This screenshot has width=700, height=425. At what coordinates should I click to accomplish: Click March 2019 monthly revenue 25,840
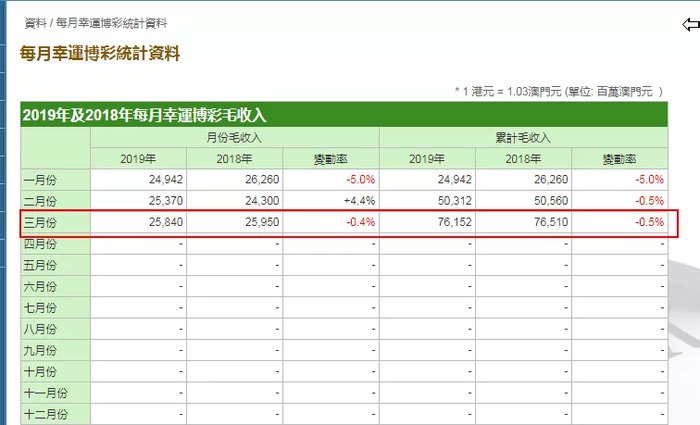[x=166, y=222]
